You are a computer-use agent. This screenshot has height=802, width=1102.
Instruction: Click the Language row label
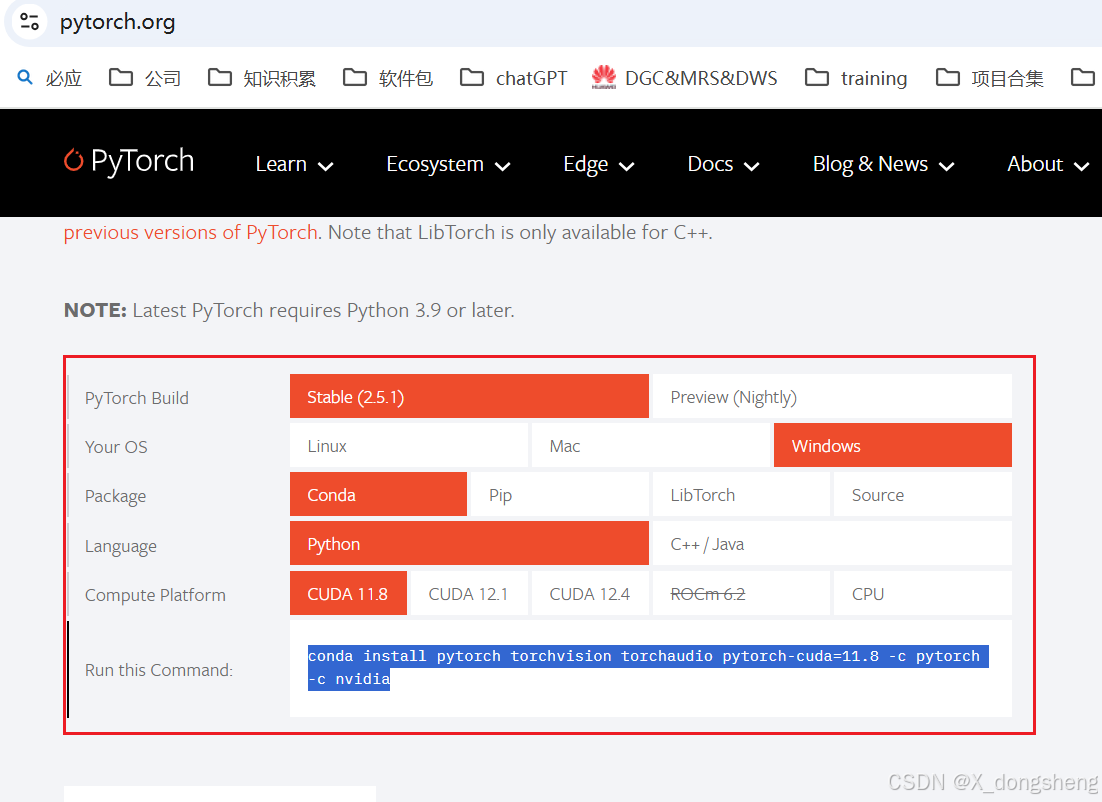[120, 546]
